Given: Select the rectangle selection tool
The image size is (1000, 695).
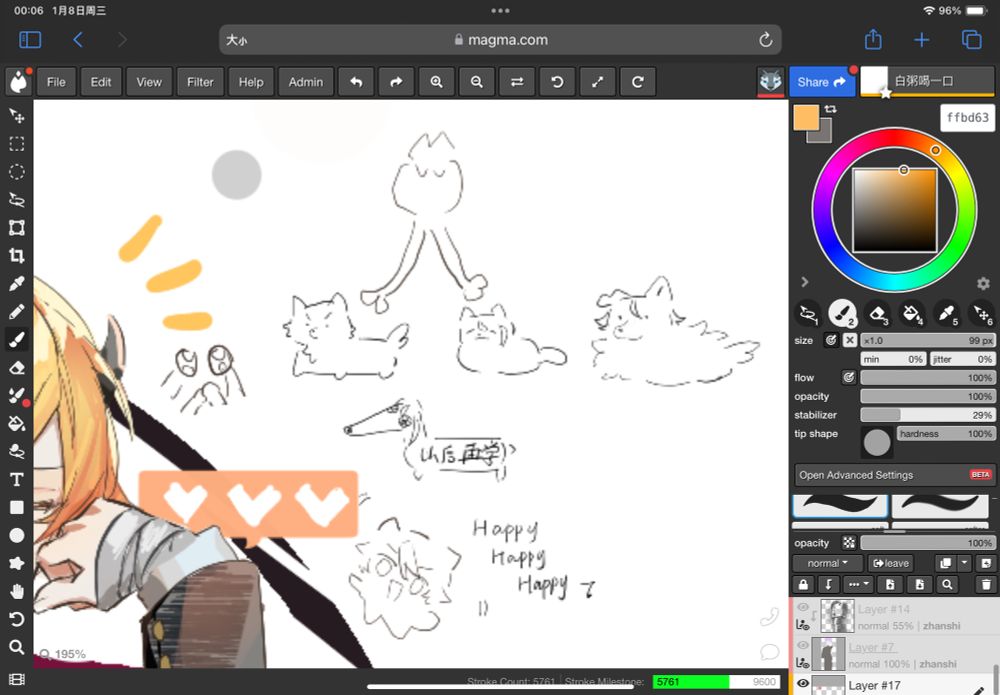Looking at the screenshot, I should [16, 144].
